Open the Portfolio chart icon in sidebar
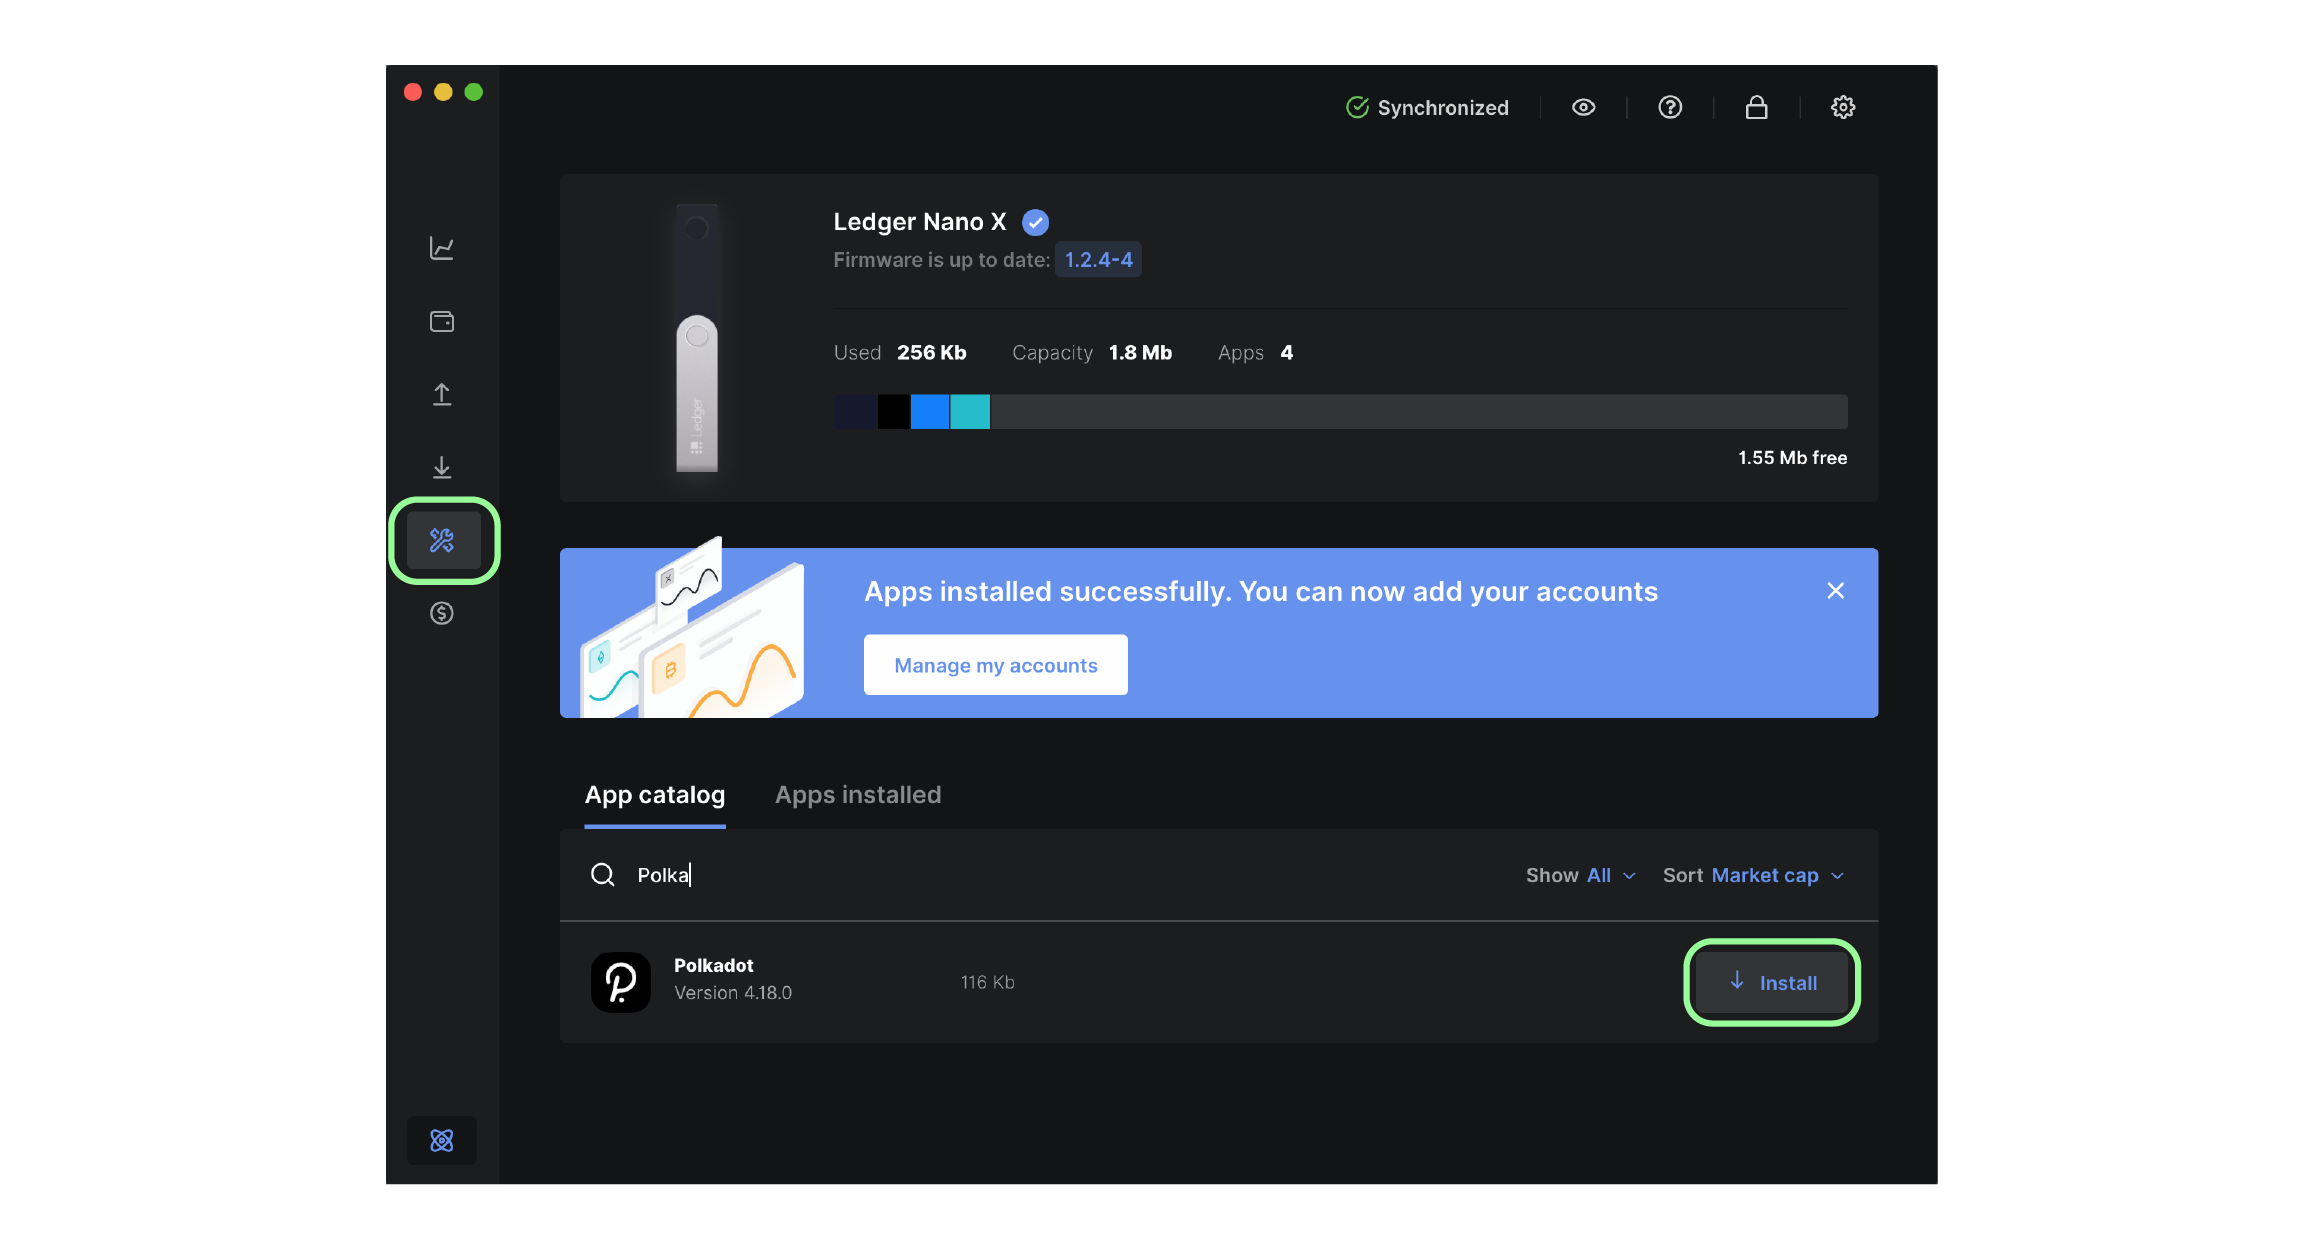 [441, 248]
